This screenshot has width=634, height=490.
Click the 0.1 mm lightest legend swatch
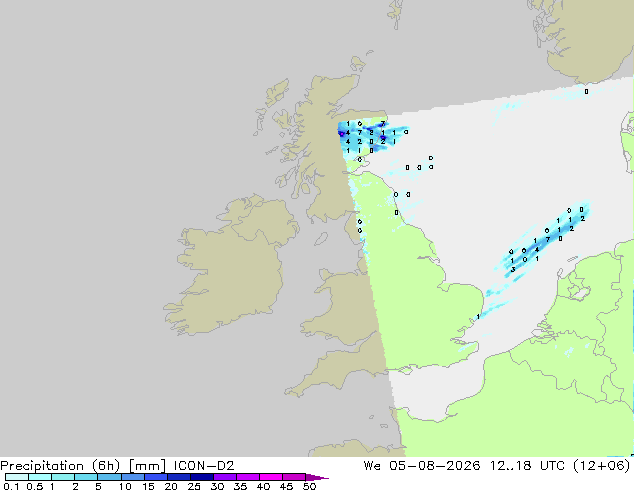pyautogui.click(x=17, y=477)
